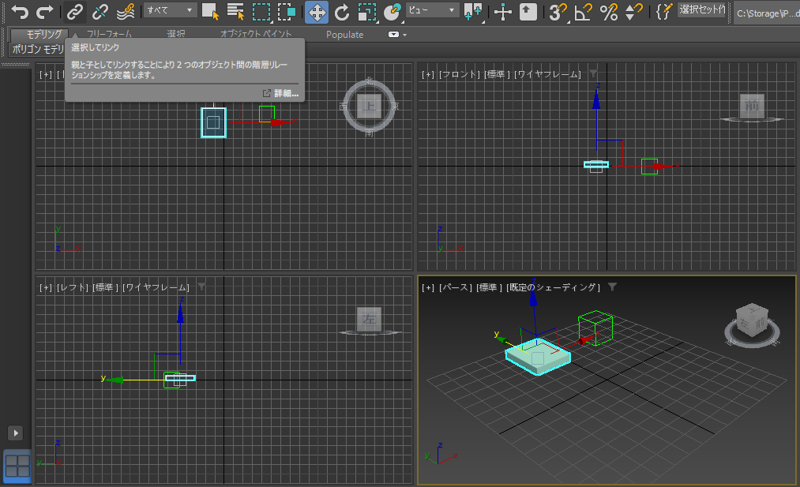Activate the Select and Link tool

pyautogui.click(x=75, y=12)
